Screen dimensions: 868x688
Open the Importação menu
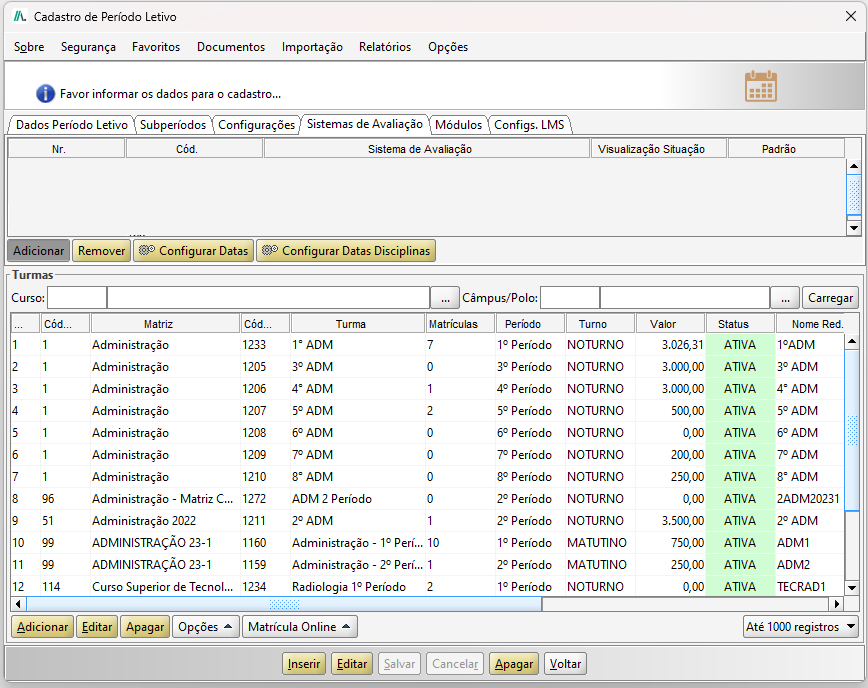tap(312, 47)
